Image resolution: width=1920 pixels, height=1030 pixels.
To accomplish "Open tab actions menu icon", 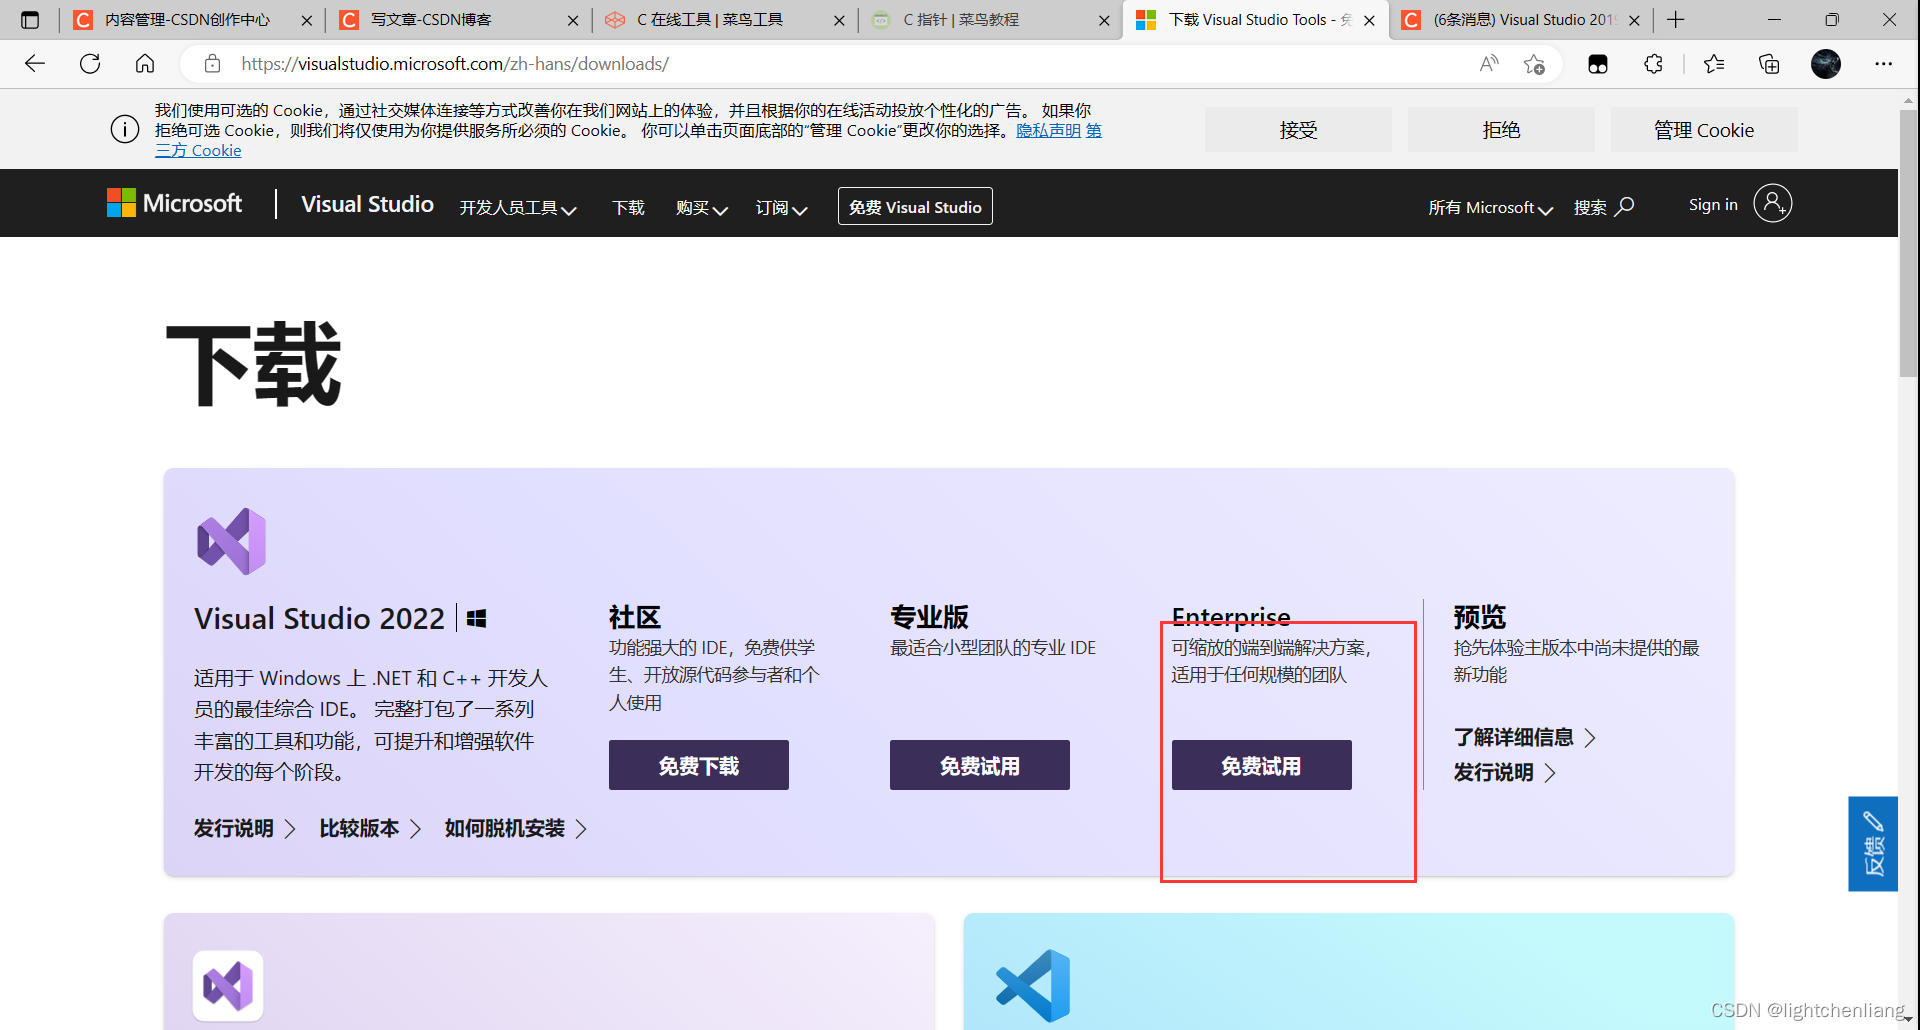I will (x=30, y=20).
